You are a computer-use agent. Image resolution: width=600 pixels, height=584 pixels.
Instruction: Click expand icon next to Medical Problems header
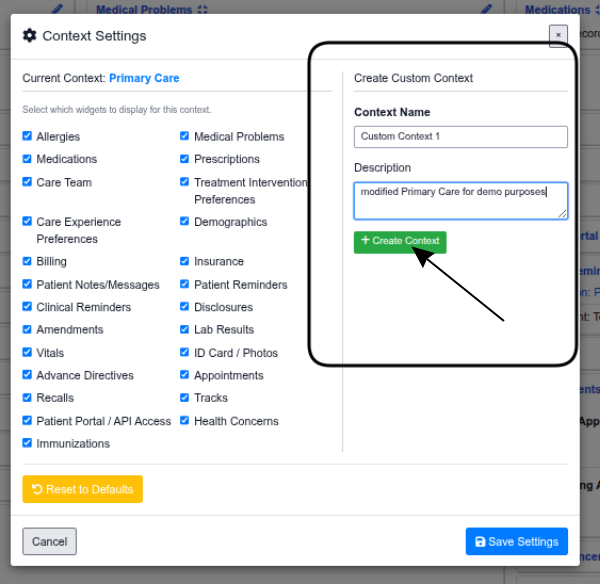[x=203, y=10]
